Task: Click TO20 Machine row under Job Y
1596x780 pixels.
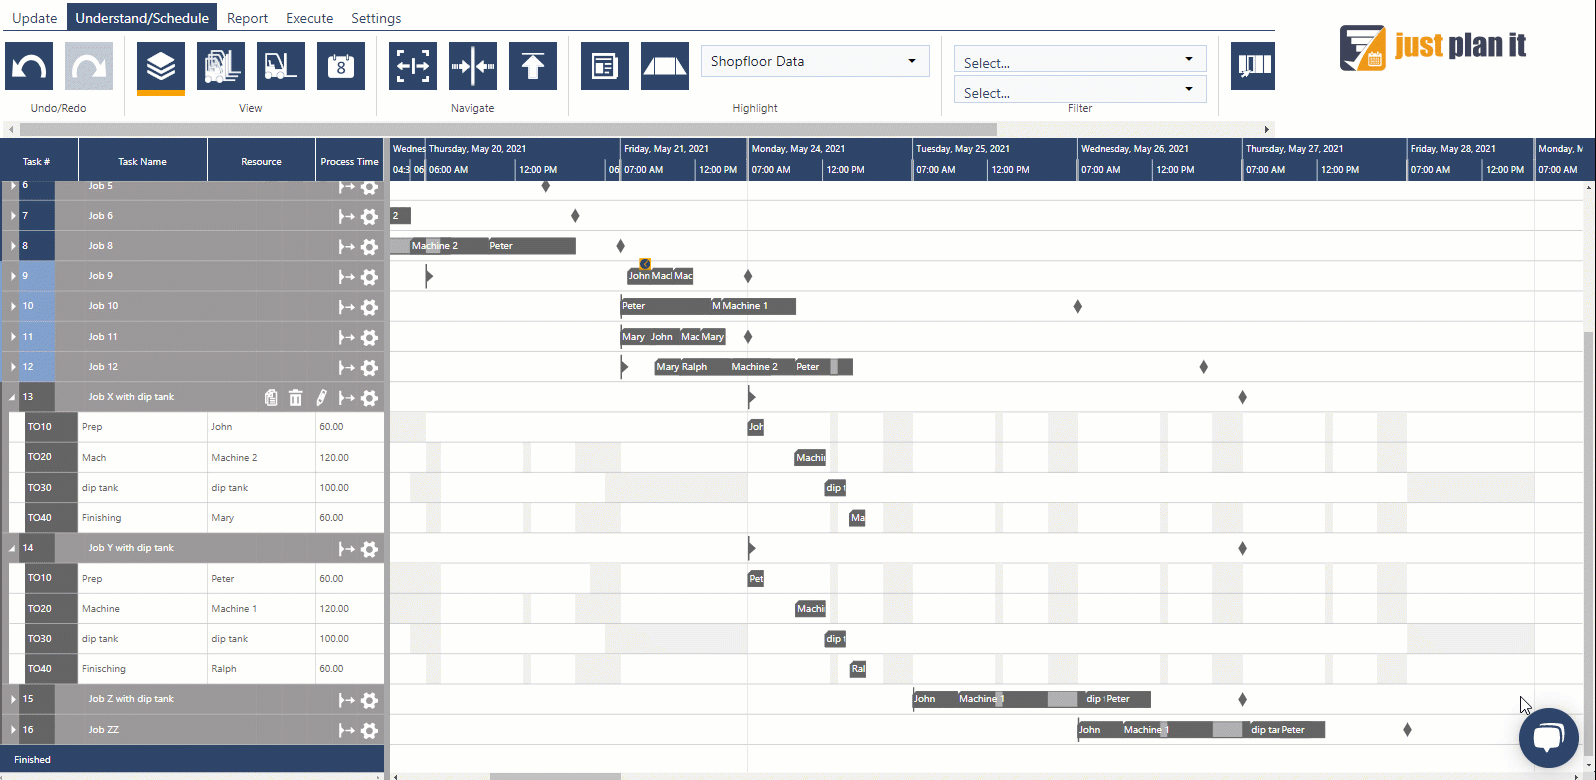Action: tap(192, 608)
